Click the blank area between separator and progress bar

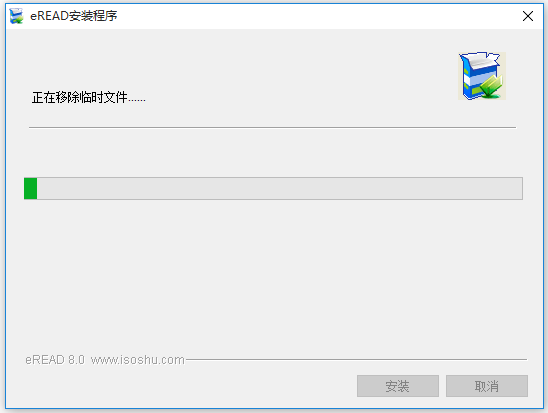(273, 153)
